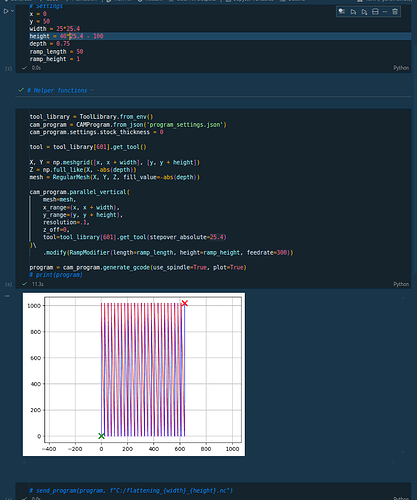Open run options chevron beside play button

click(12, 11)
